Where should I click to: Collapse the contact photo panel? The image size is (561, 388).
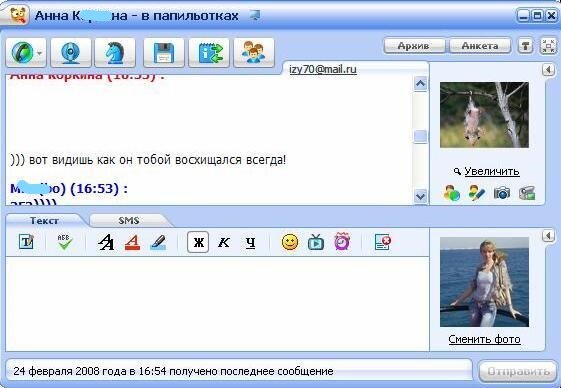click(x=548, y=69)
